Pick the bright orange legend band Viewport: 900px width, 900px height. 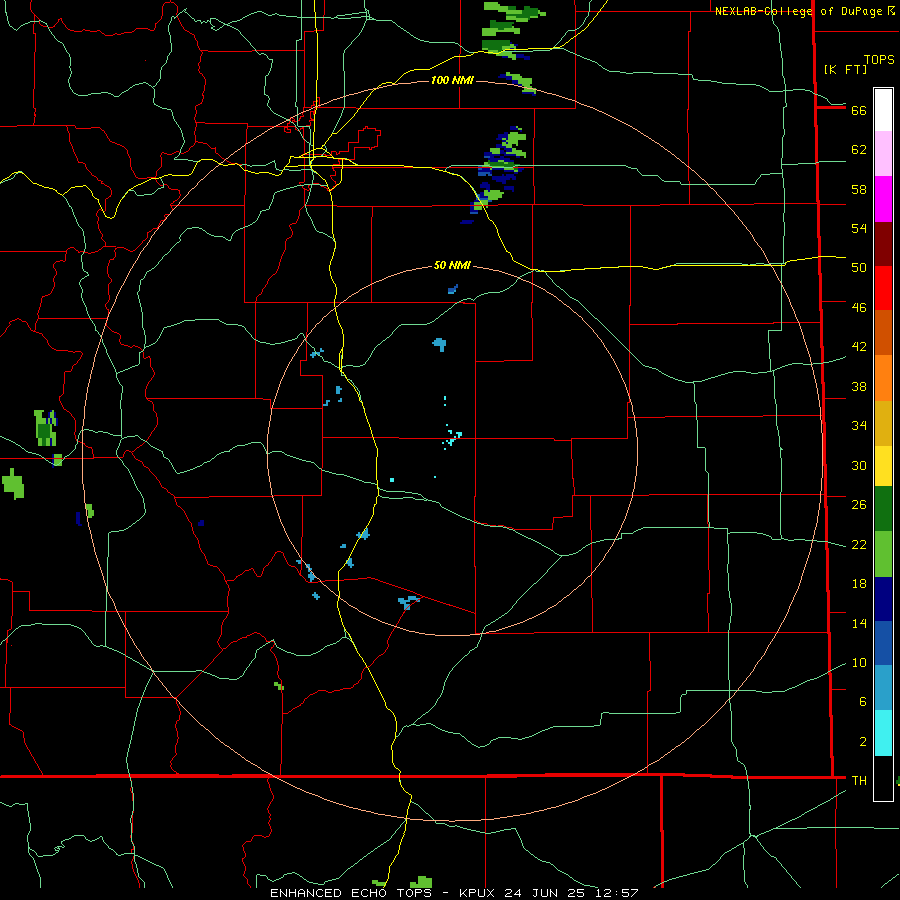[x=883, y=378]
